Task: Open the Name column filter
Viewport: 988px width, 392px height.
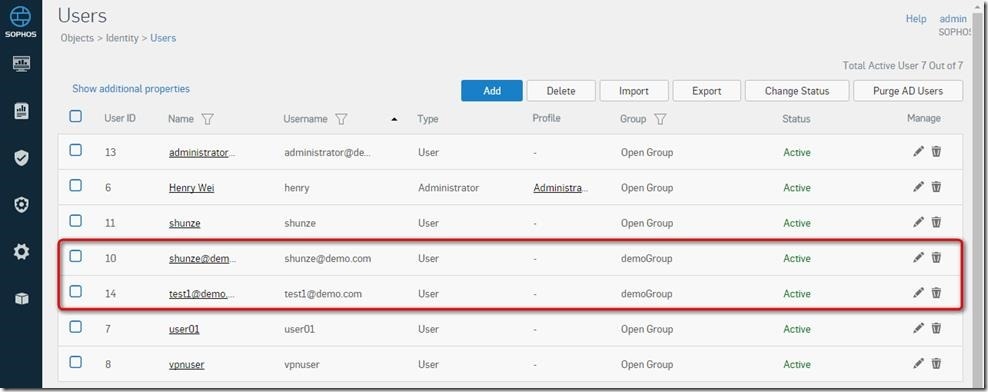Action: (x=207, y=119)
